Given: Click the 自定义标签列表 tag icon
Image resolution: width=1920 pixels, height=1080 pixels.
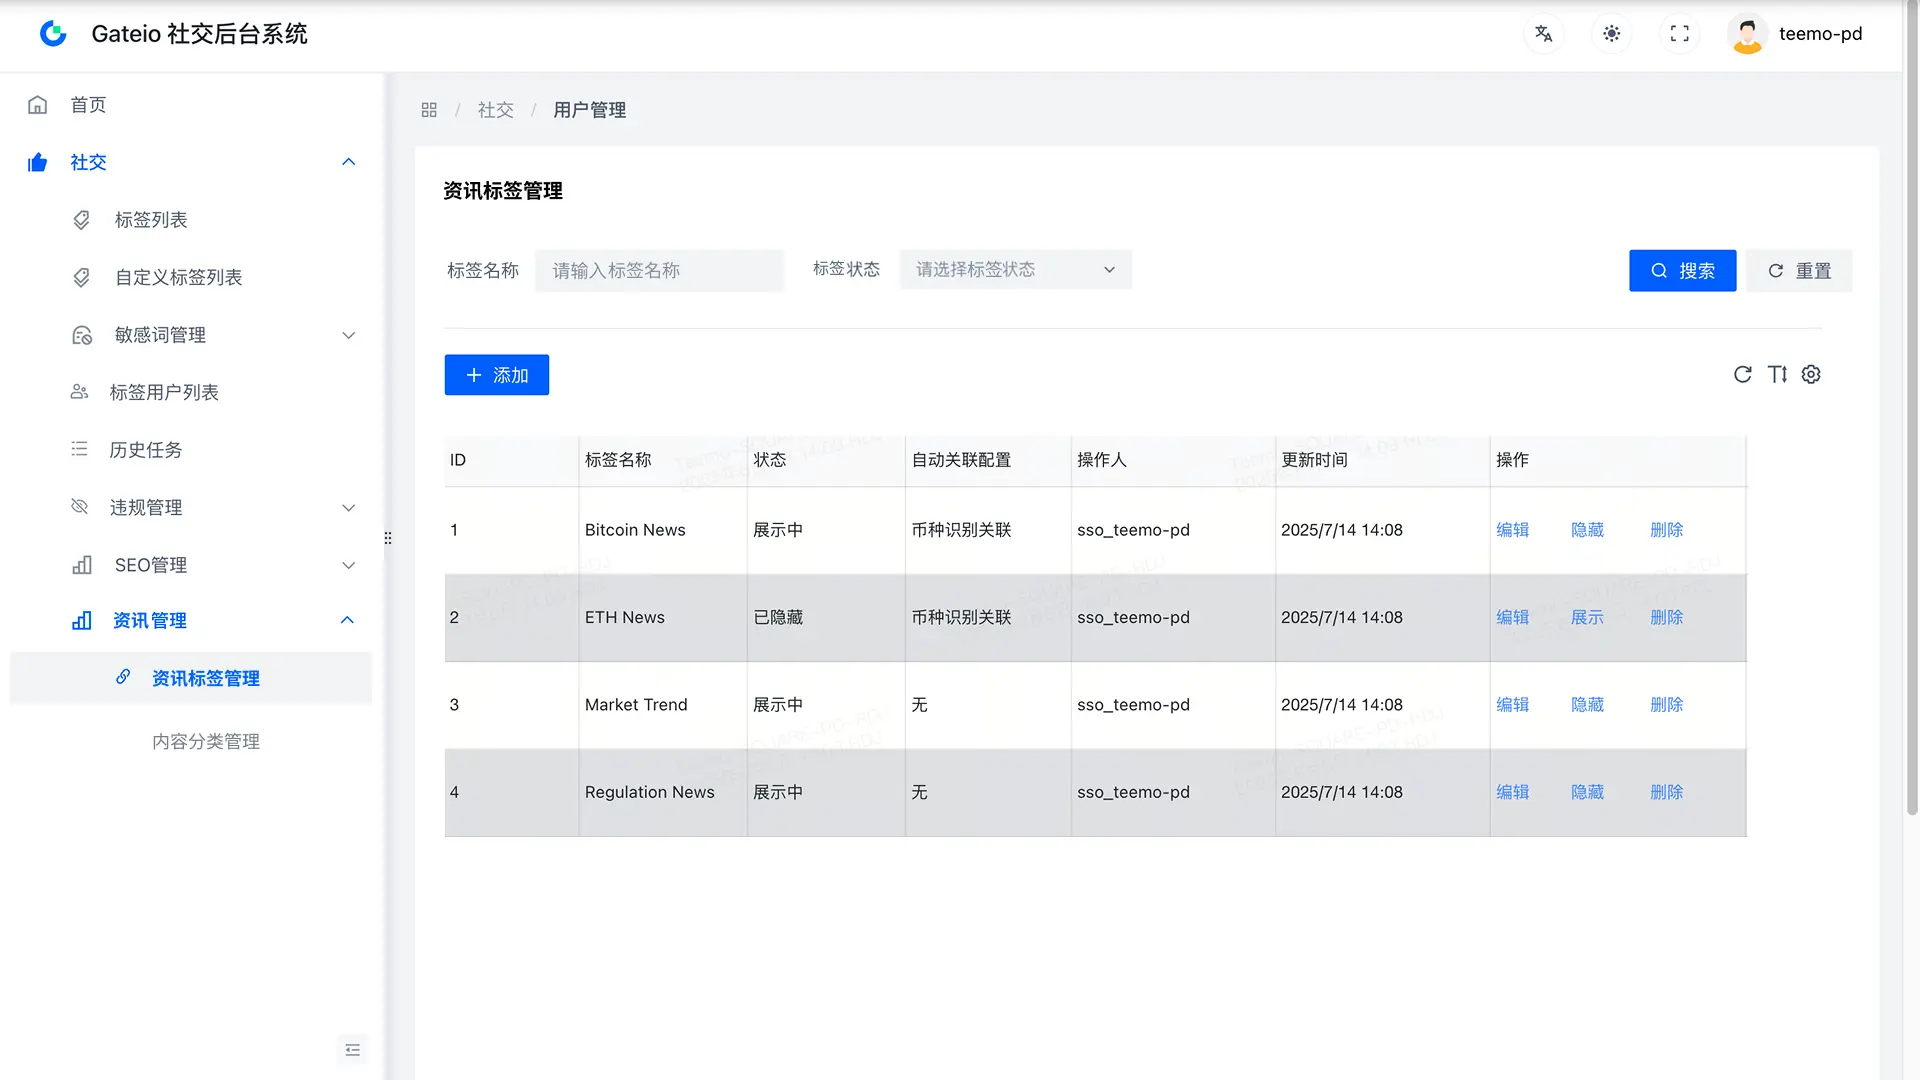Looking at the screenshot, I should [82, 277].
